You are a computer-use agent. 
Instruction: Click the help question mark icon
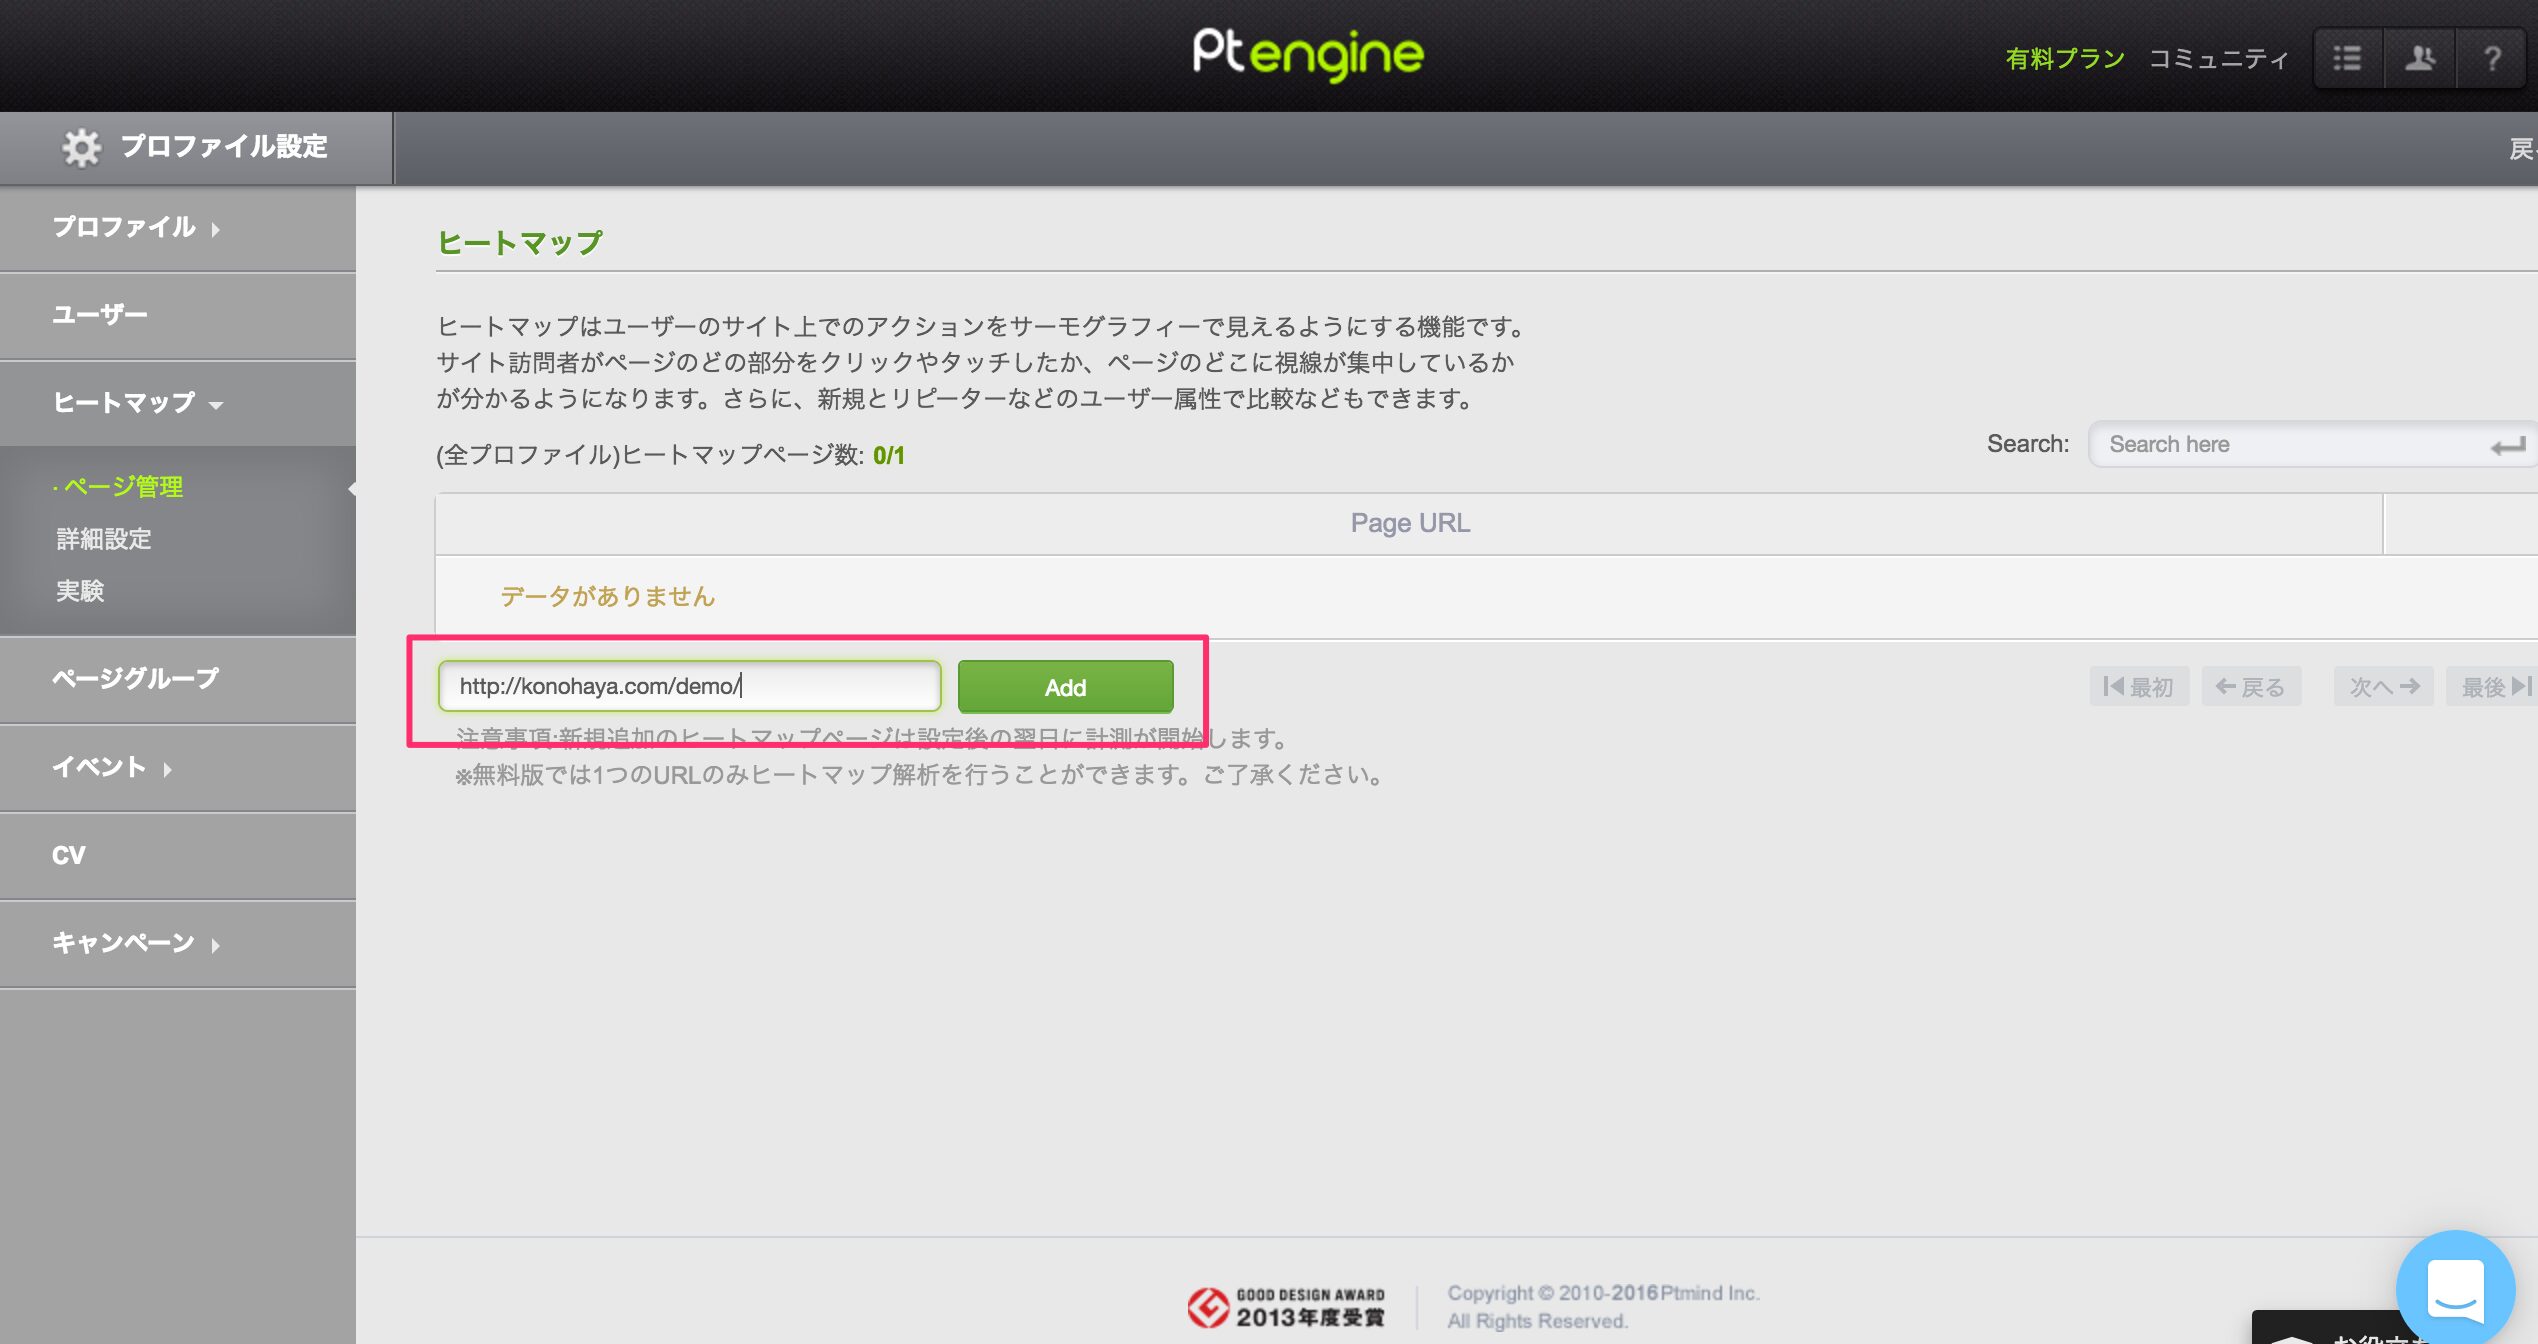[2491, 57]
